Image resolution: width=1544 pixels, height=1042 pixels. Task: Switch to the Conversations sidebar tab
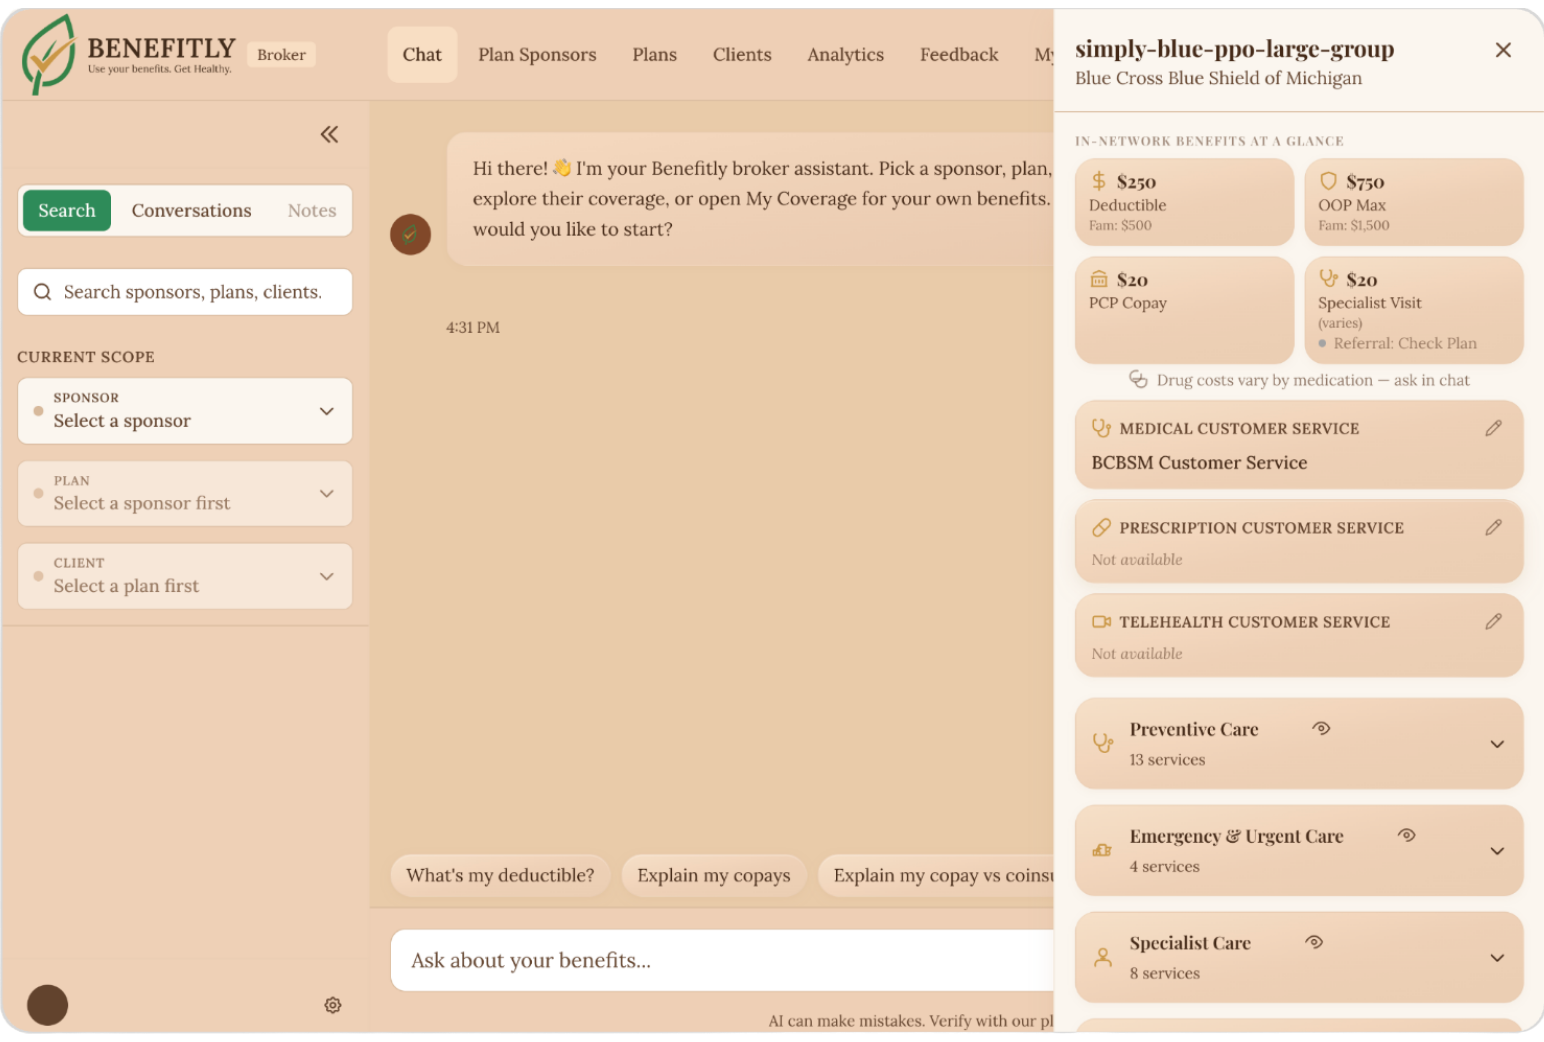click(x=191, y=210)
